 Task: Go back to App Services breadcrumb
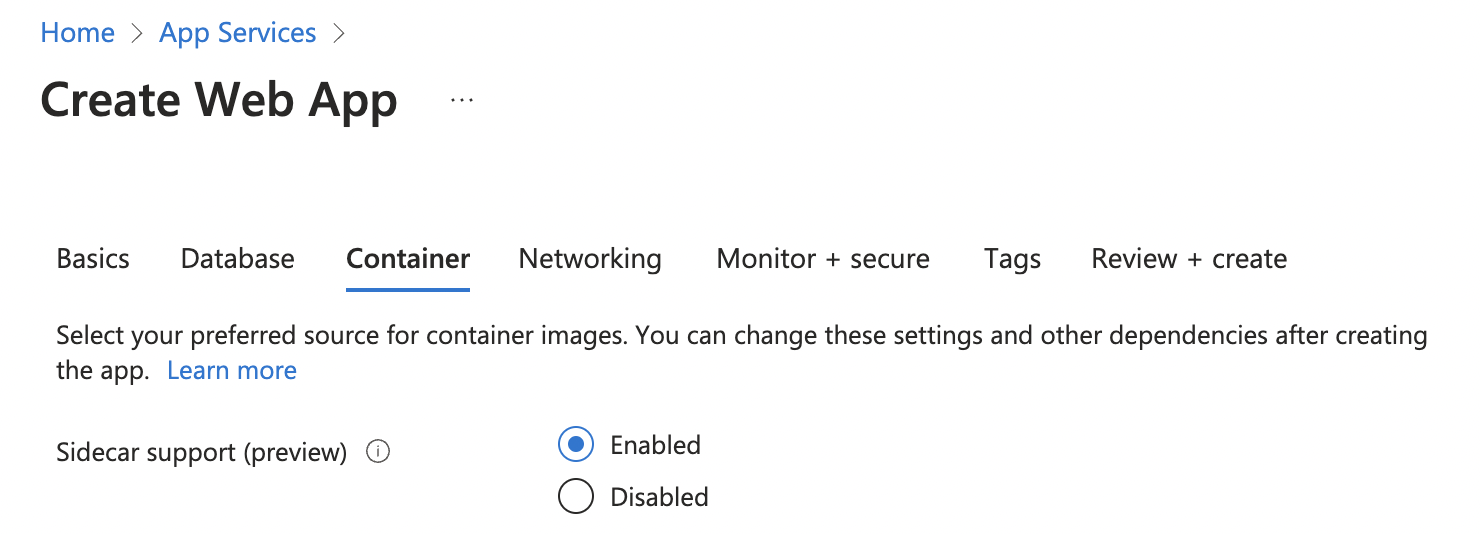(237, 33)
